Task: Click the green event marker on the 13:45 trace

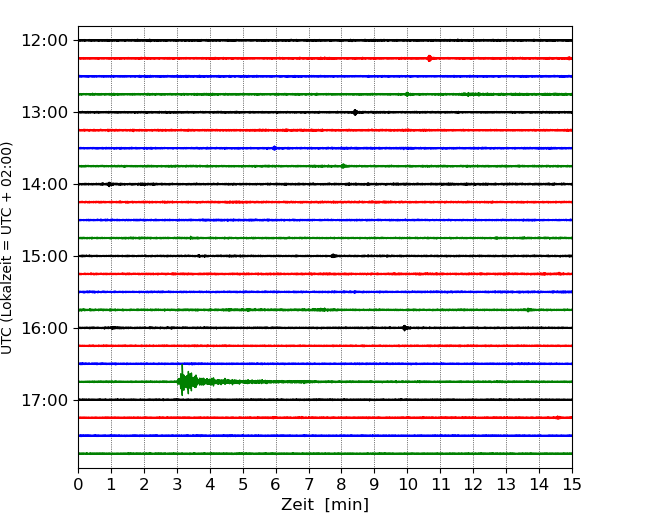Action: (343, 166)
